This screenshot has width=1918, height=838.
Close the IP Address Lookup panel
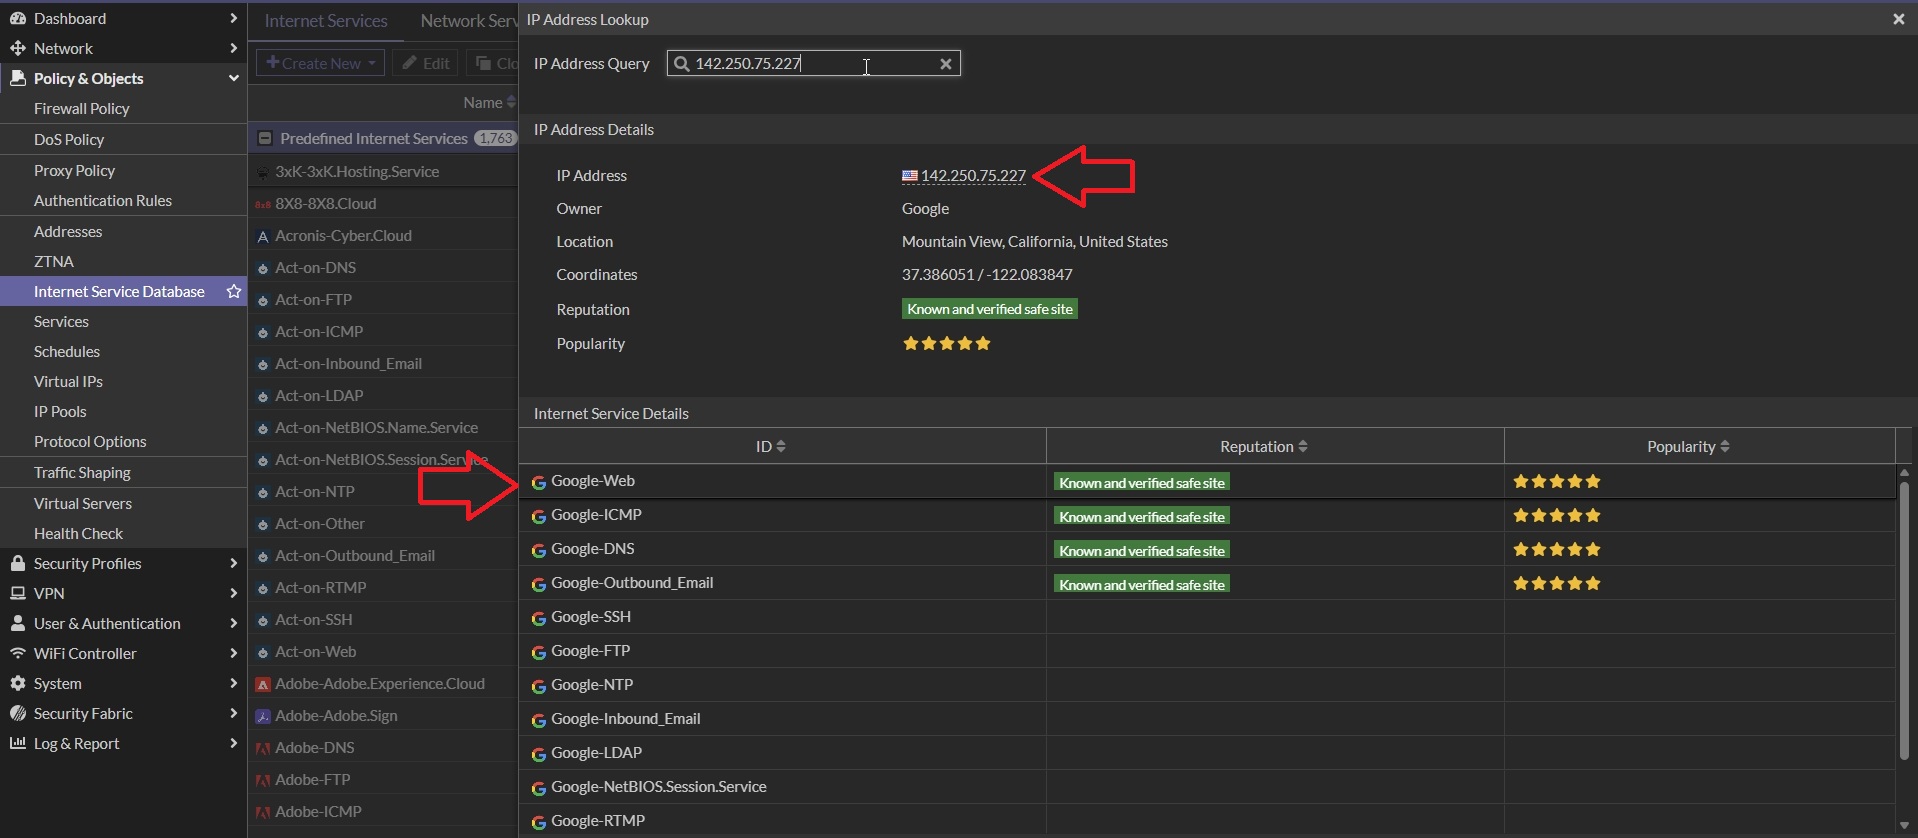(x=1898, y=19)
